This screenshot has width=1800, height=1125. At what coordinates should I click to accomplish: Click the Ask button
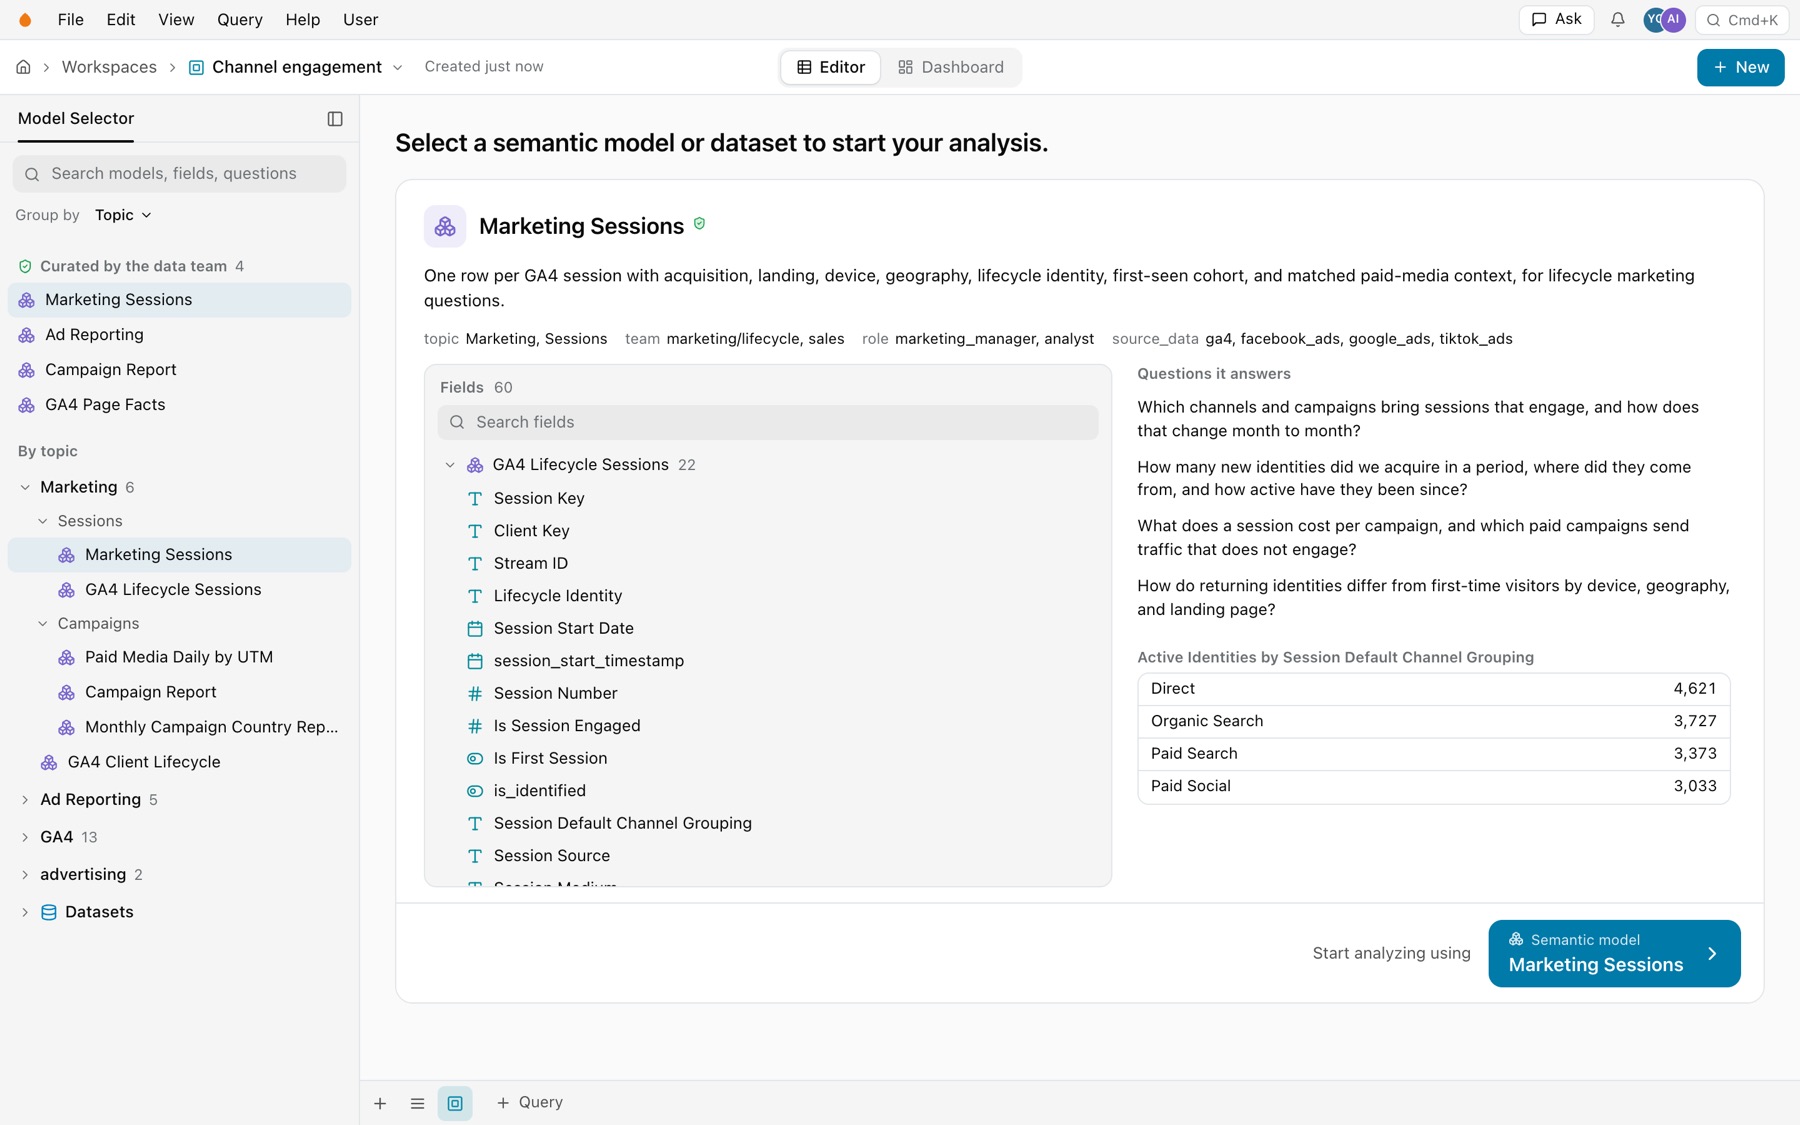pyautogui.click(x=1556, y=19)
